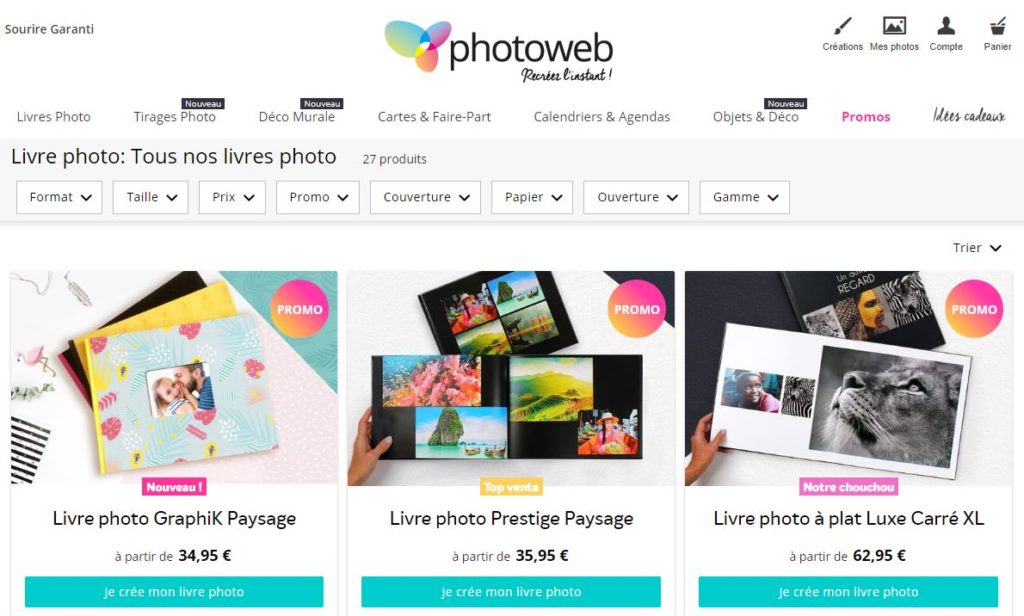Open the Mes photos picture icon
This screenshot has width=1024, height=616.
tap(894, 26)
